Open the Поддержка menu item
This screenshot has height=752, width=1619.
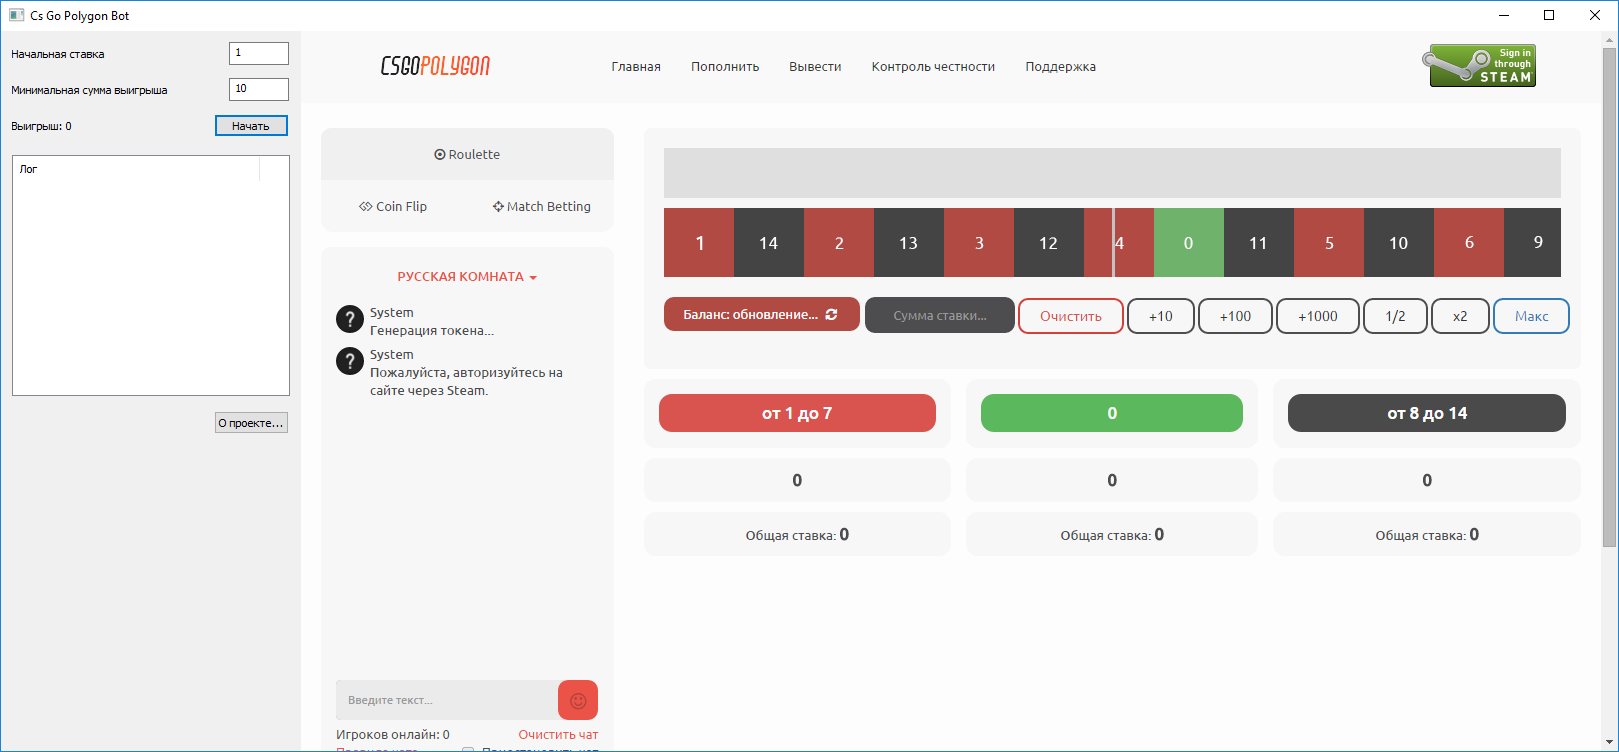click(x=1060, y=67)
